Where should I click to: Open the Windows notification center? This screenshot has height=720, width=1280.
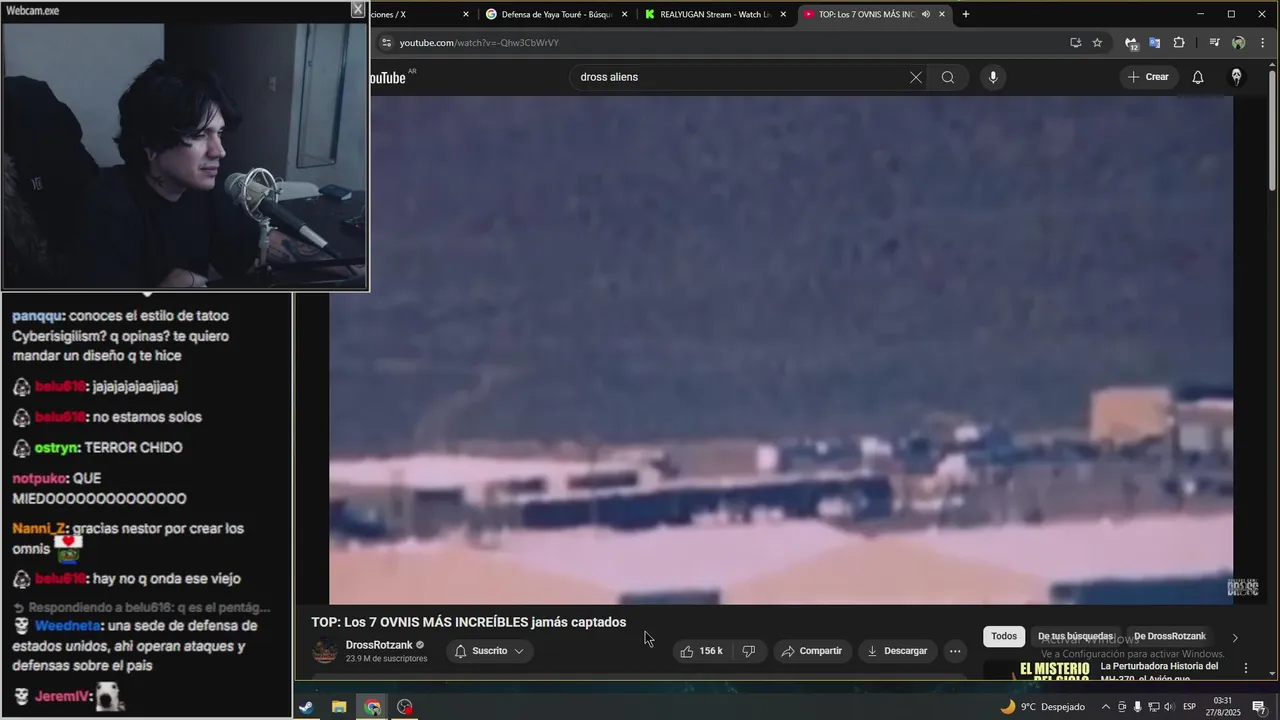[x=1259, y=707]
